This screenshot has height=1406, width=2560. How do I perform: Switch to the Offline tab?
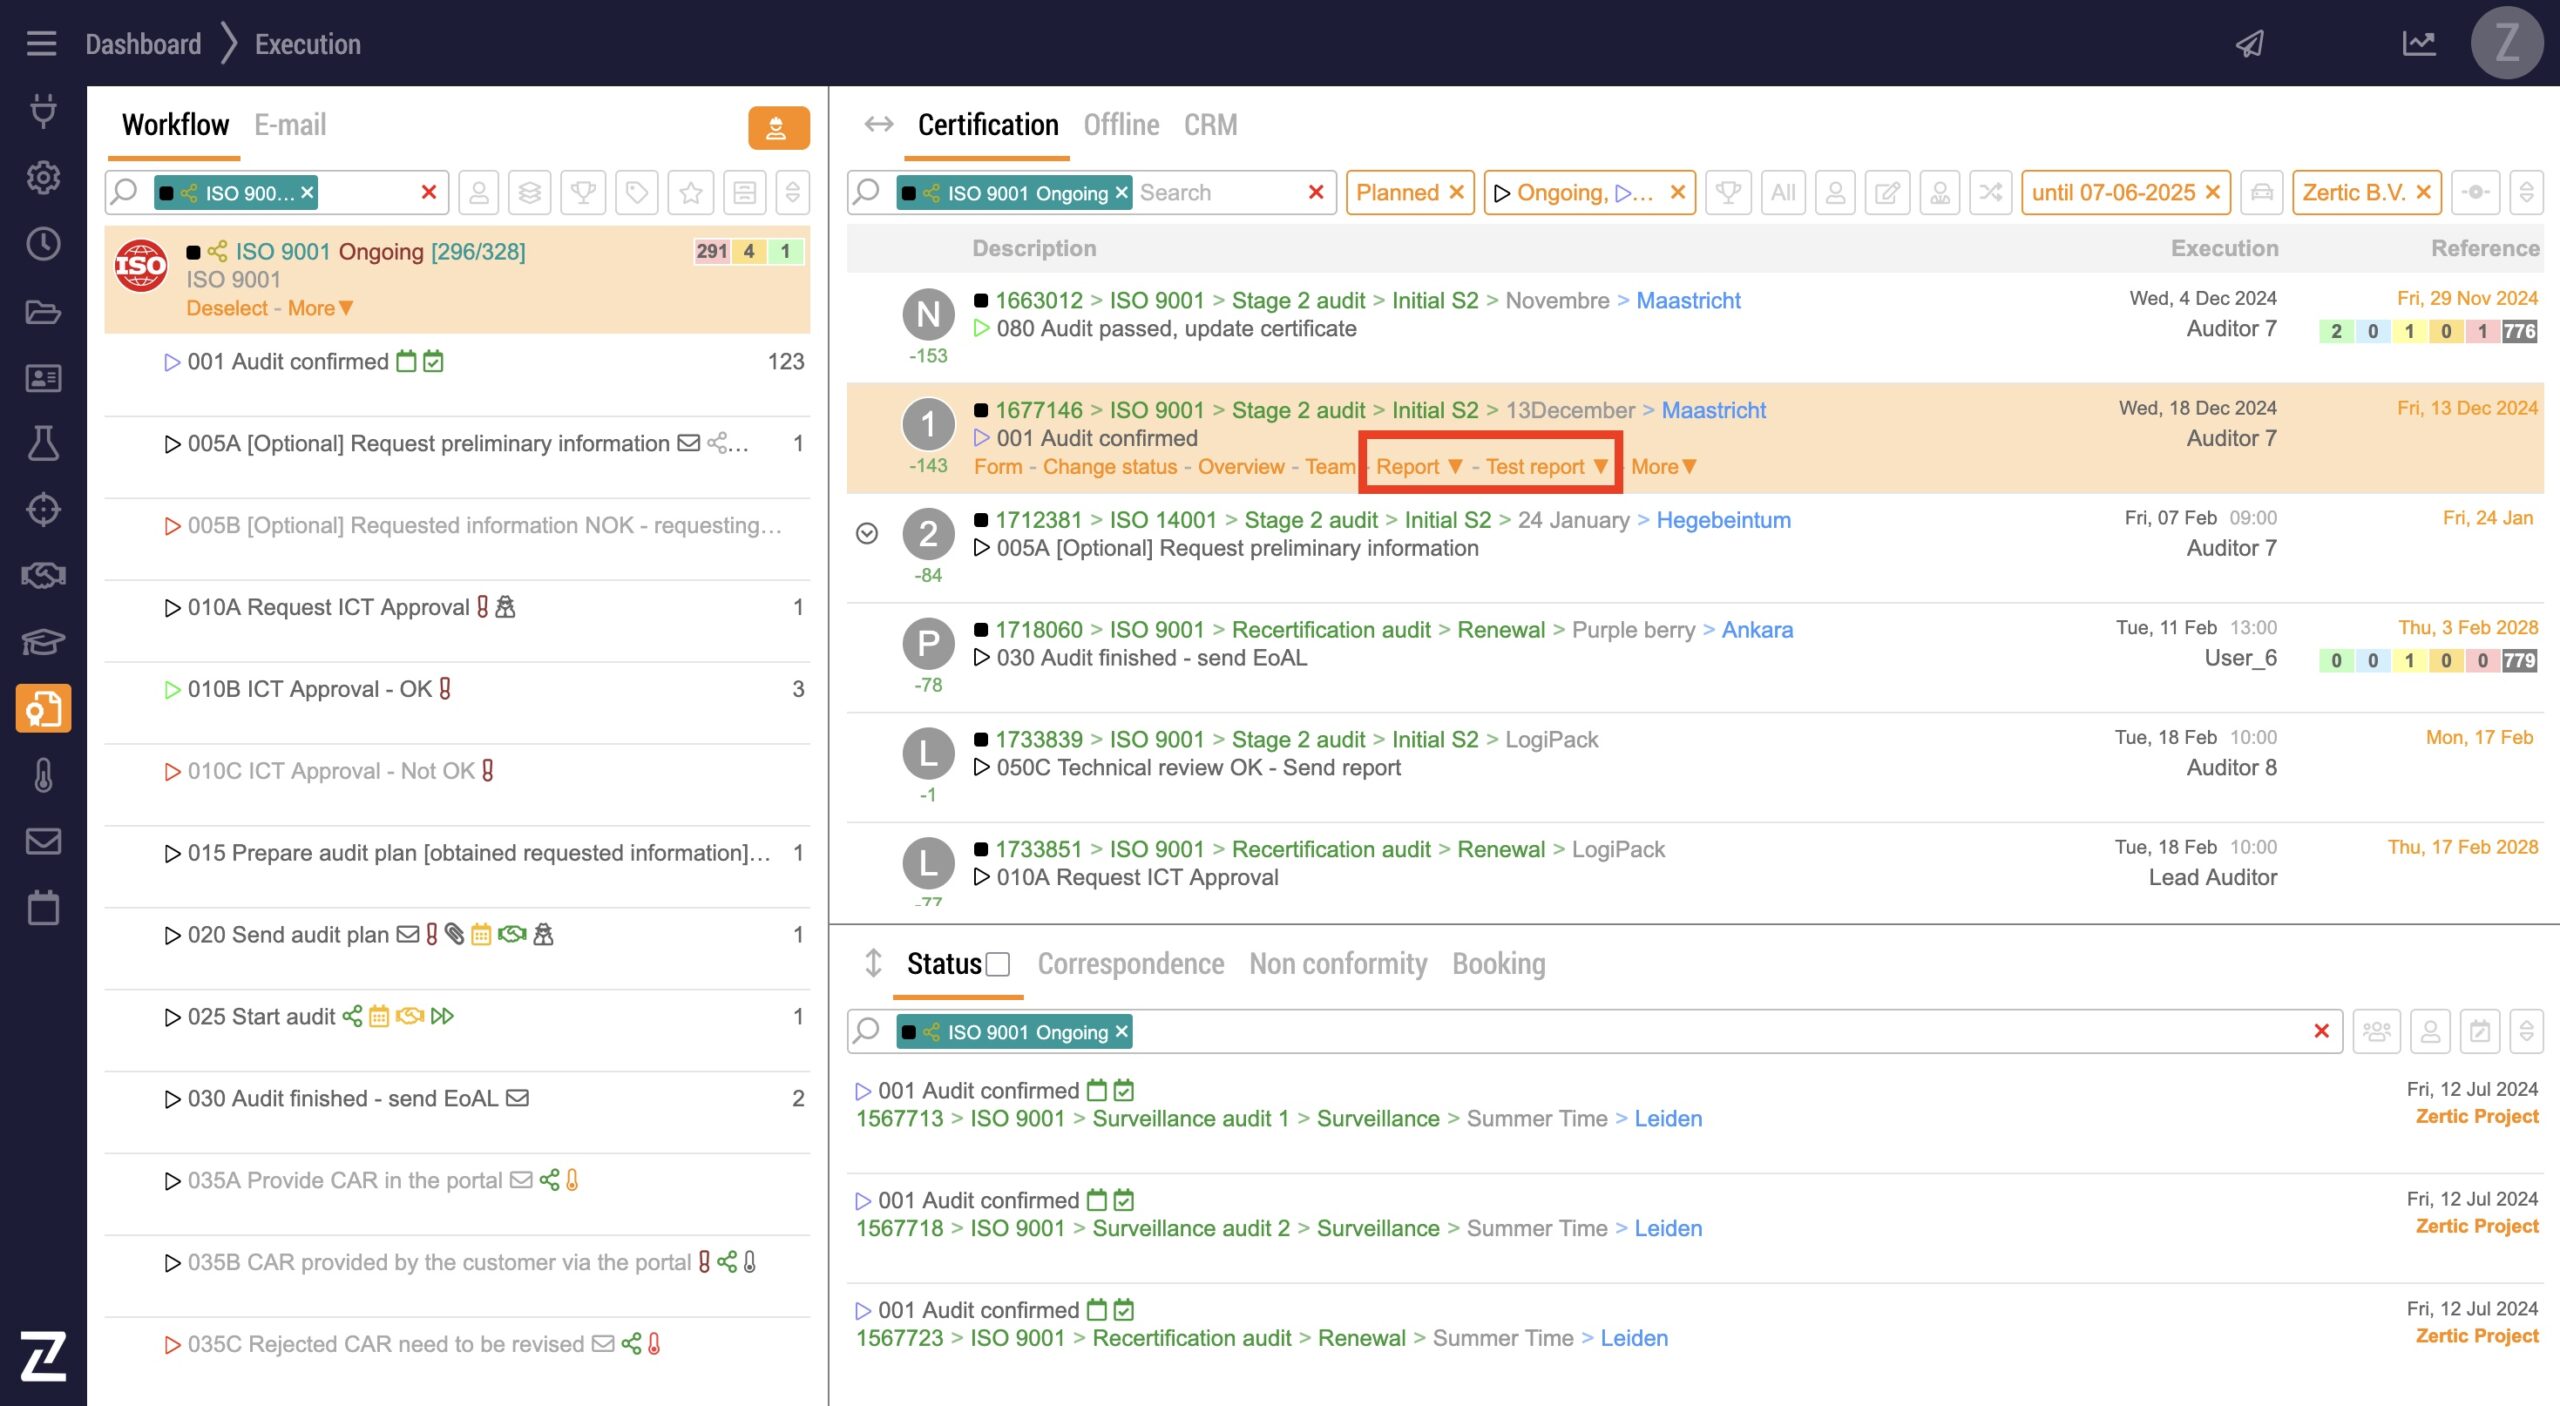[x=1121, y=125]
